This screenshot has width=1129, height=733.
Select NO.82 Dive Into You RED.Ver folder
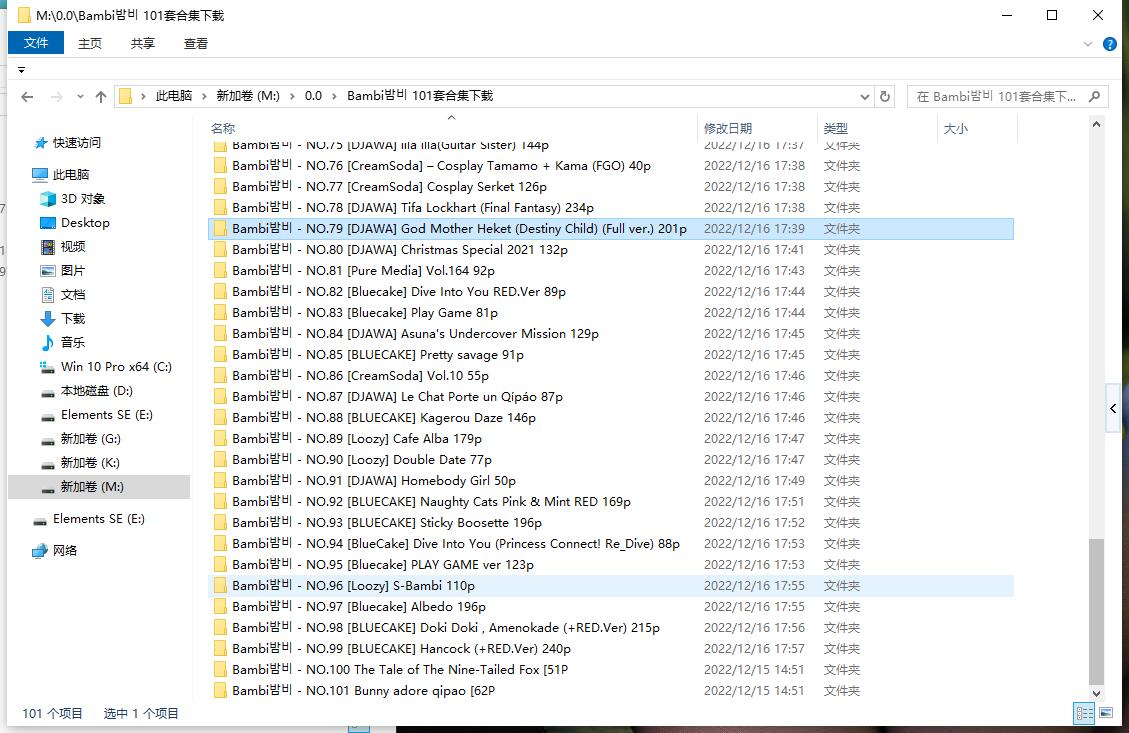coord(611,292)
